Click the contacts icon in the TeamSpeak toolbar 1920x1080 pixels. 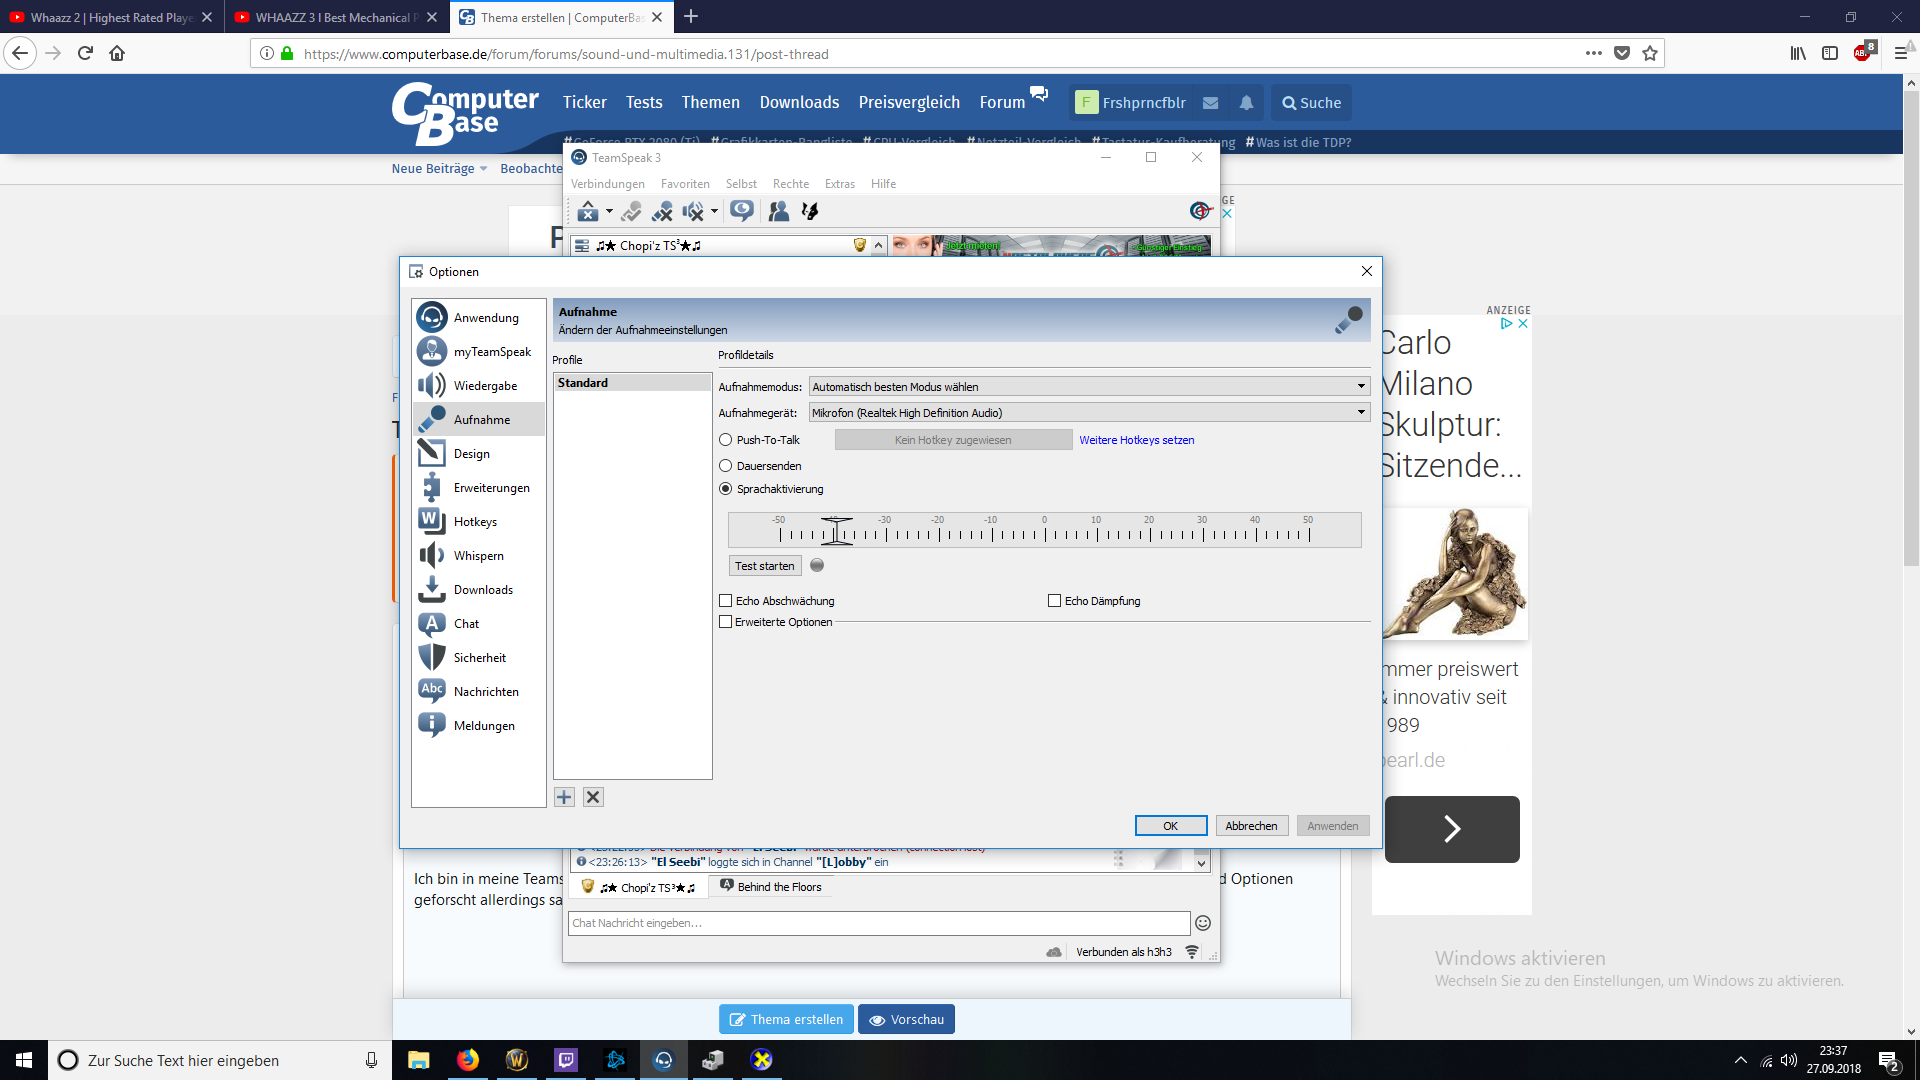point(778,211)
